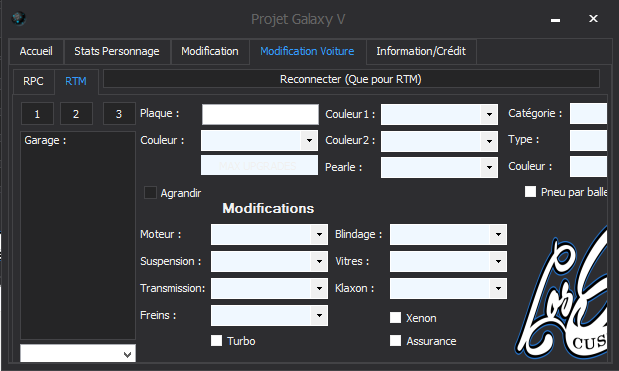Expand the Transmission dropdown
Viewport: 619px width, 371px height.
pos(269,289)
